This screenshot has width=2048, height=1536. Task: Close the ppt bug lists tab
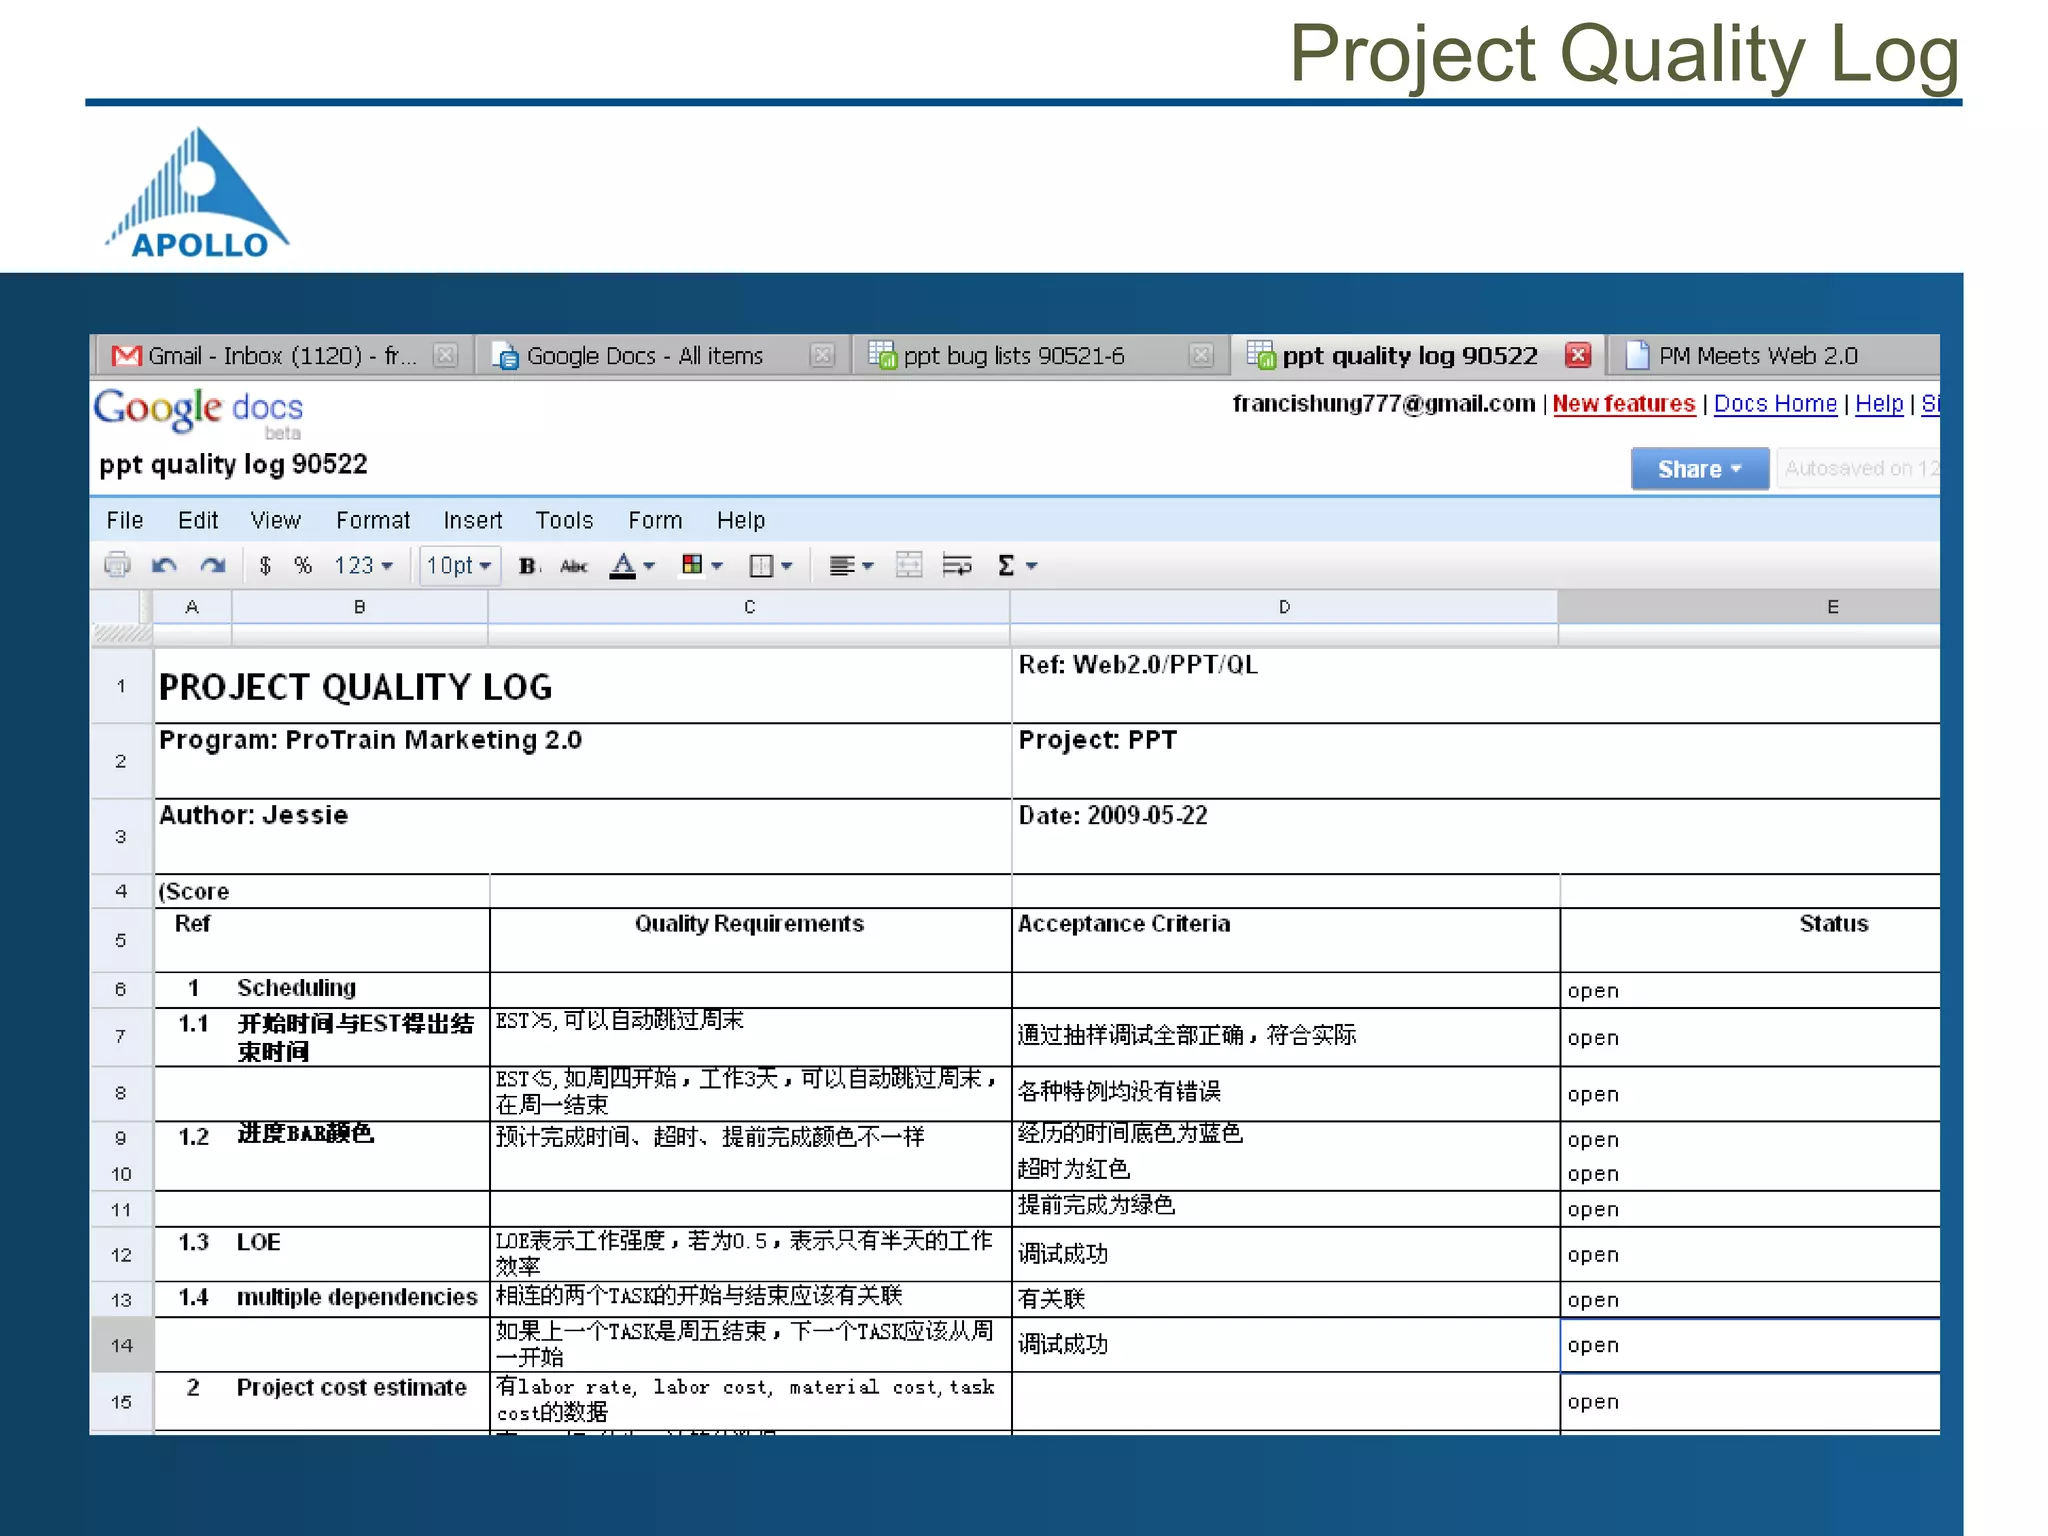pyautogui.click(x=1201, y=355)
